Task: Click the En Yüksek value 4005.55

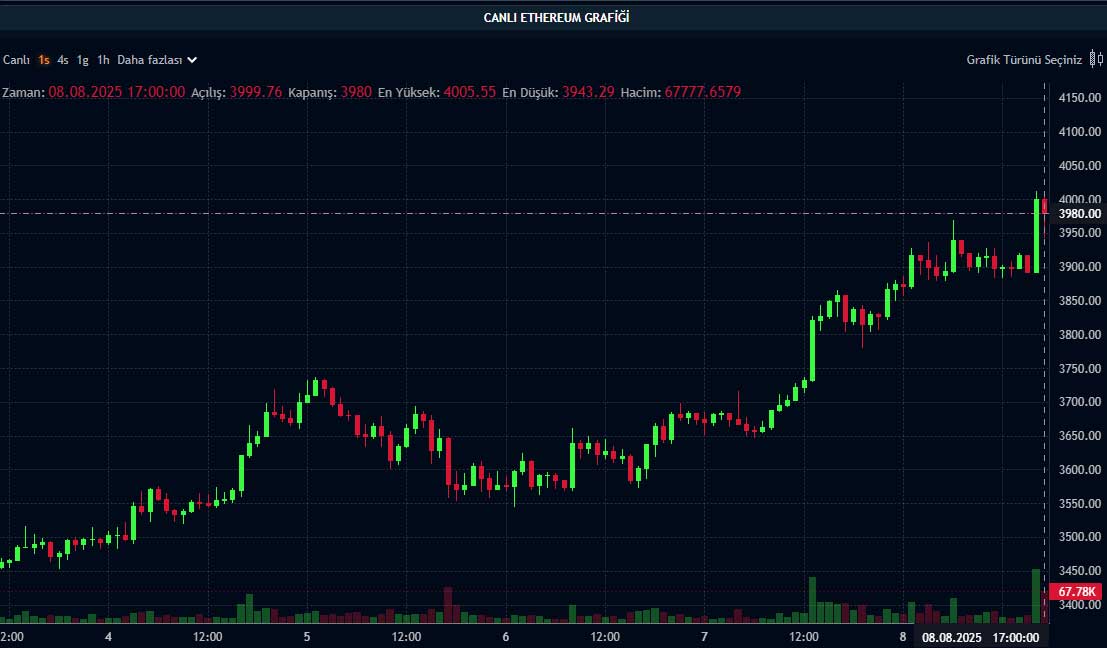Action: click(469, 92)
